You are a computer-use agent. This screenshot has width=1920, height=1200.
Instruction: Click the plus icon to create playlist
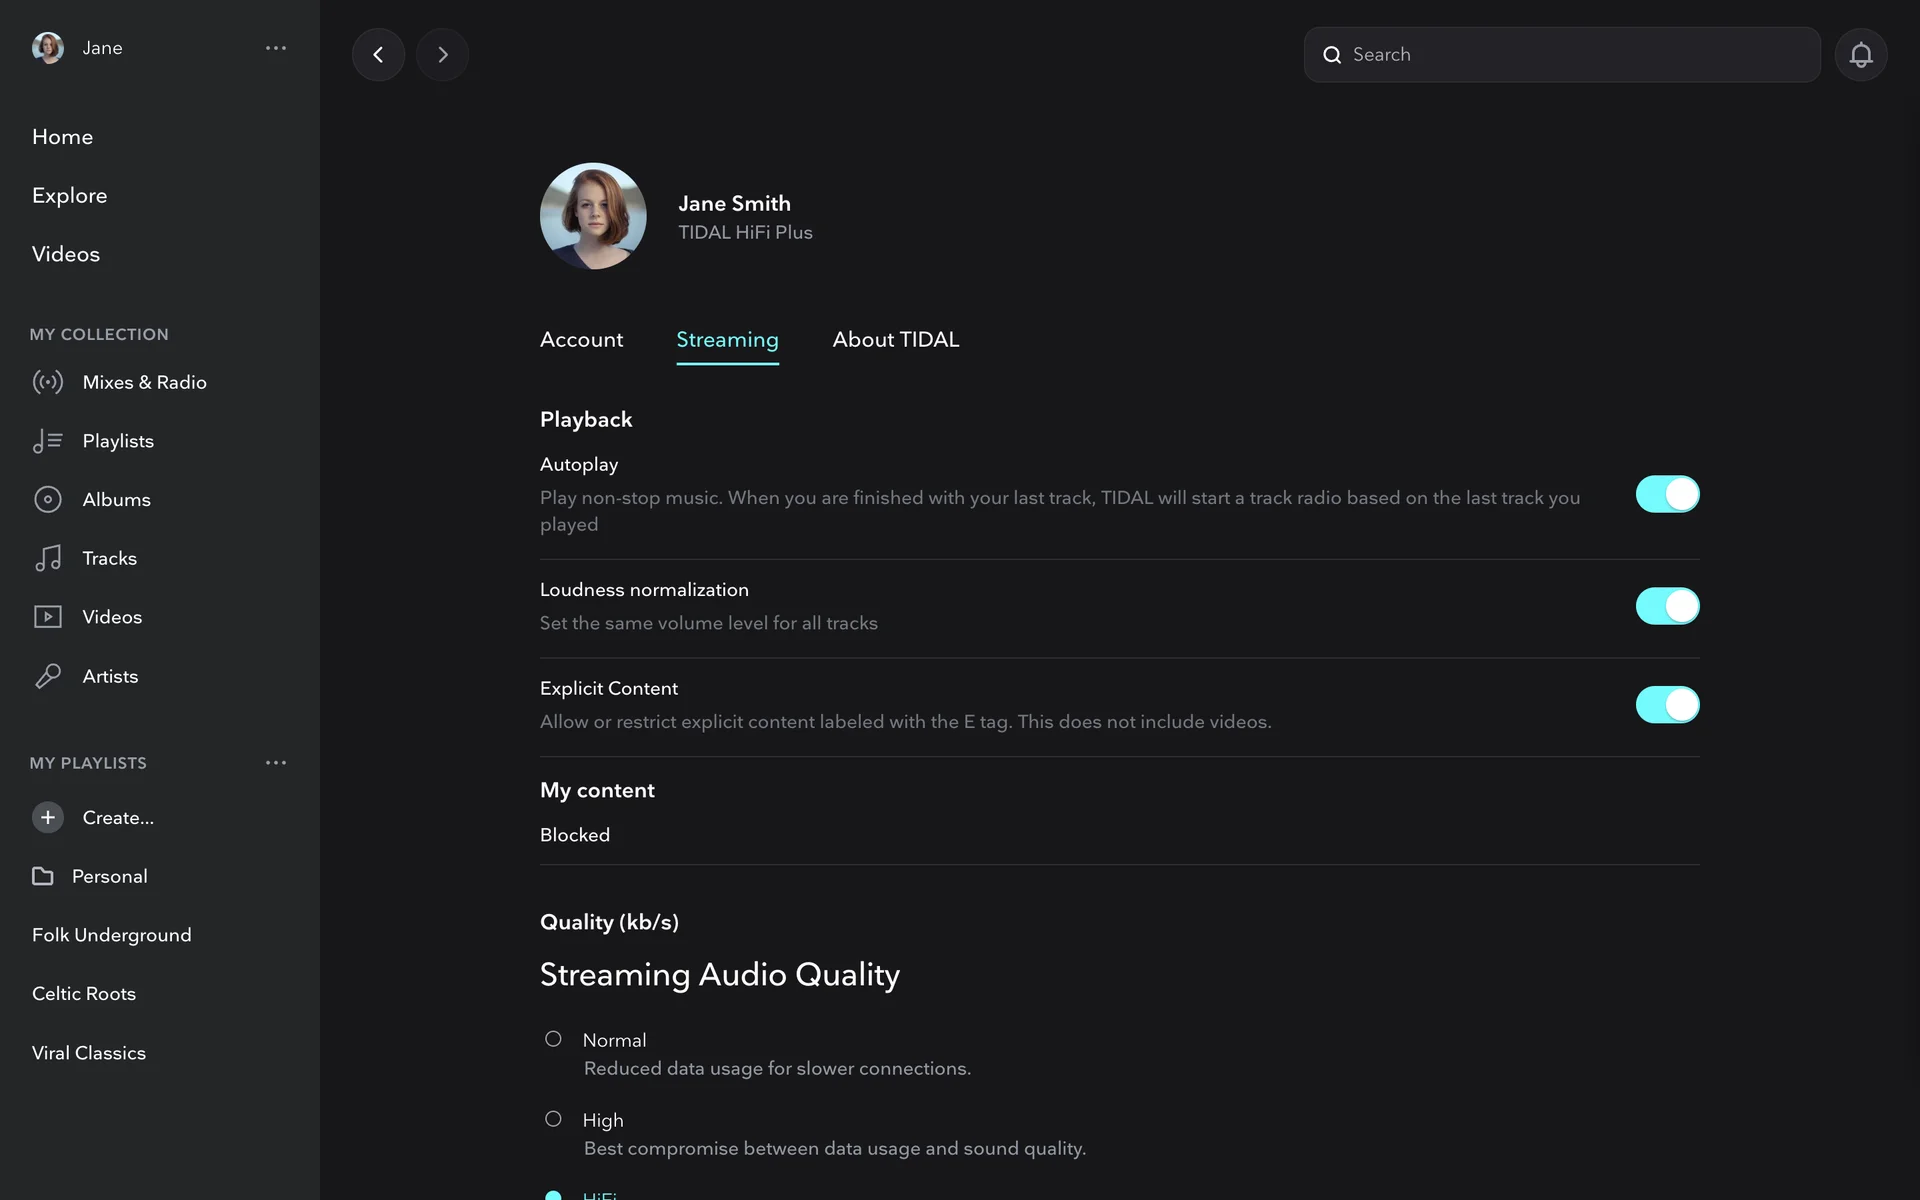pos(47,817)
